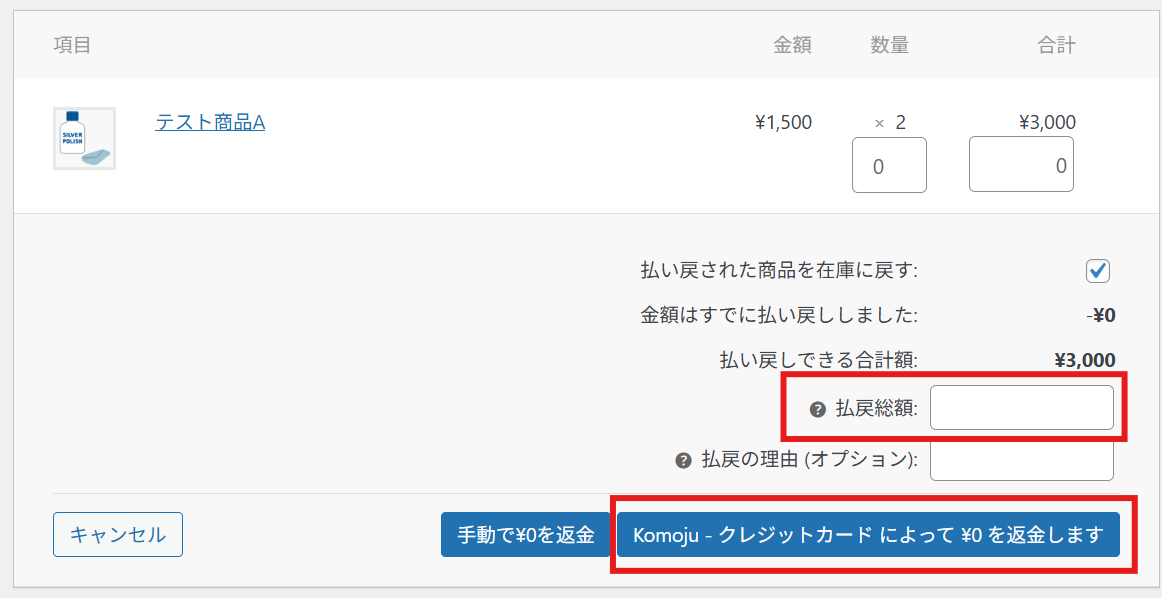Click the キャンセル button
Viewport: 1162px width, 598px height.
coord(117,535)
